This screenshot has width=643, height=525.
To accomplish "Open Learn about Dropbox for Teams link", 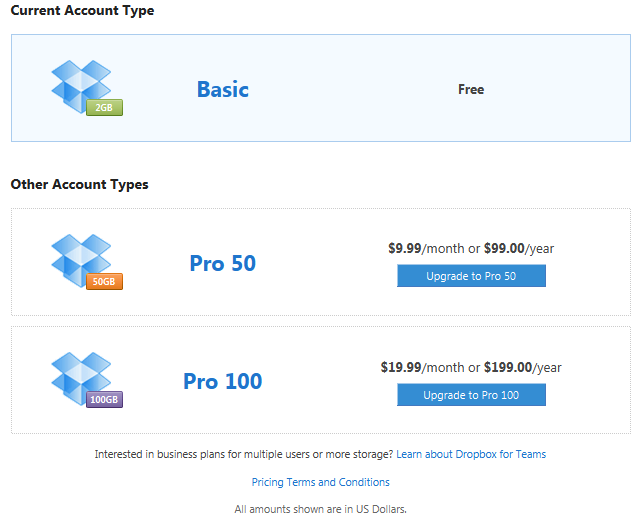I will tap(471, 454).
